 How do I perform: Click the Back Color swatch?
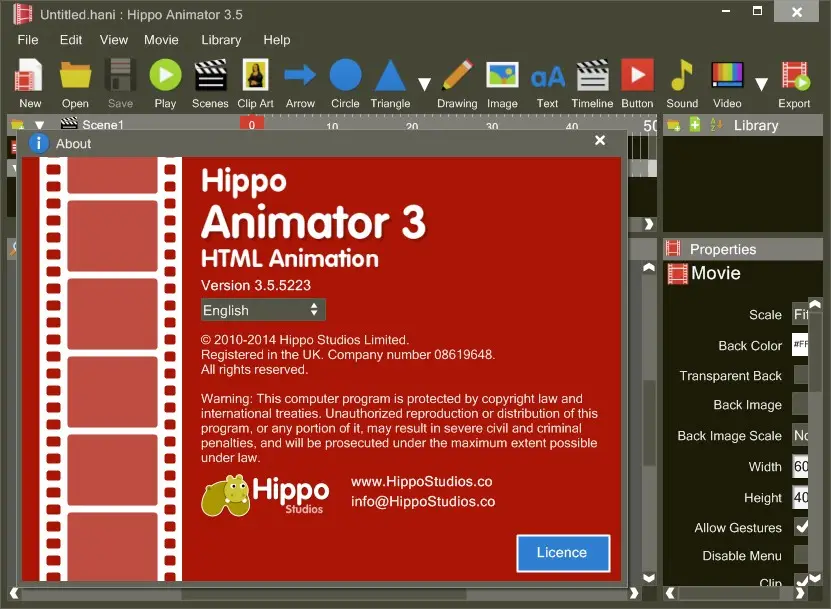[800, 345]
